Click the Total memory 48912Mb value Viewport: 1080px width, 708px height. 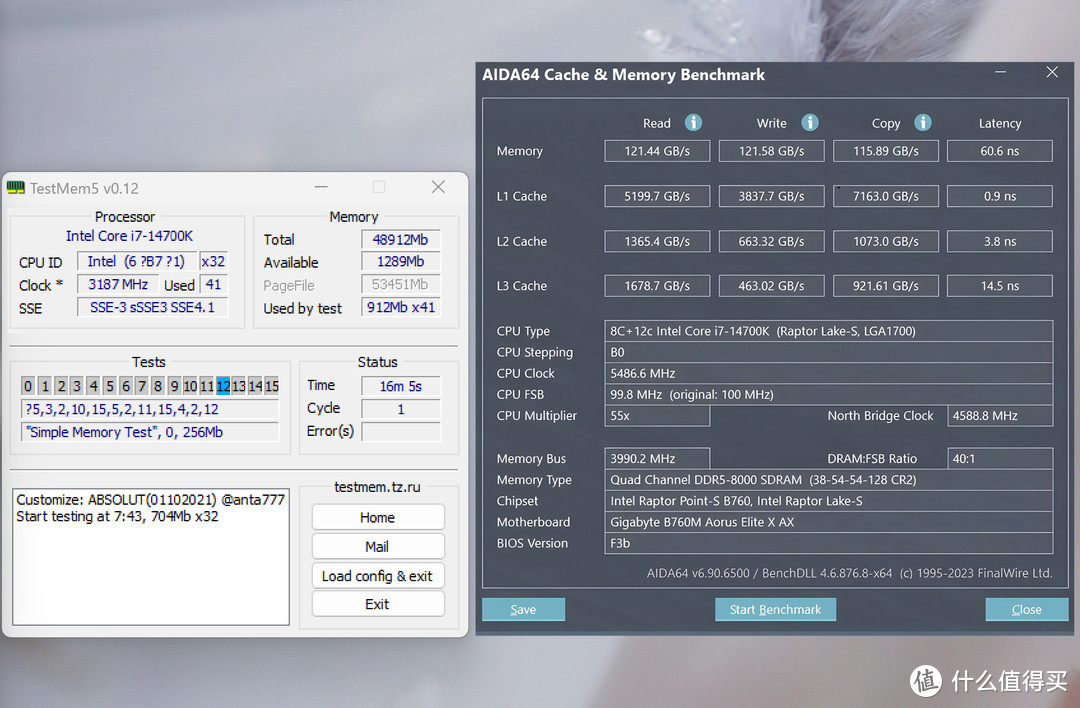pyautogui.click(x=400, y=240)
